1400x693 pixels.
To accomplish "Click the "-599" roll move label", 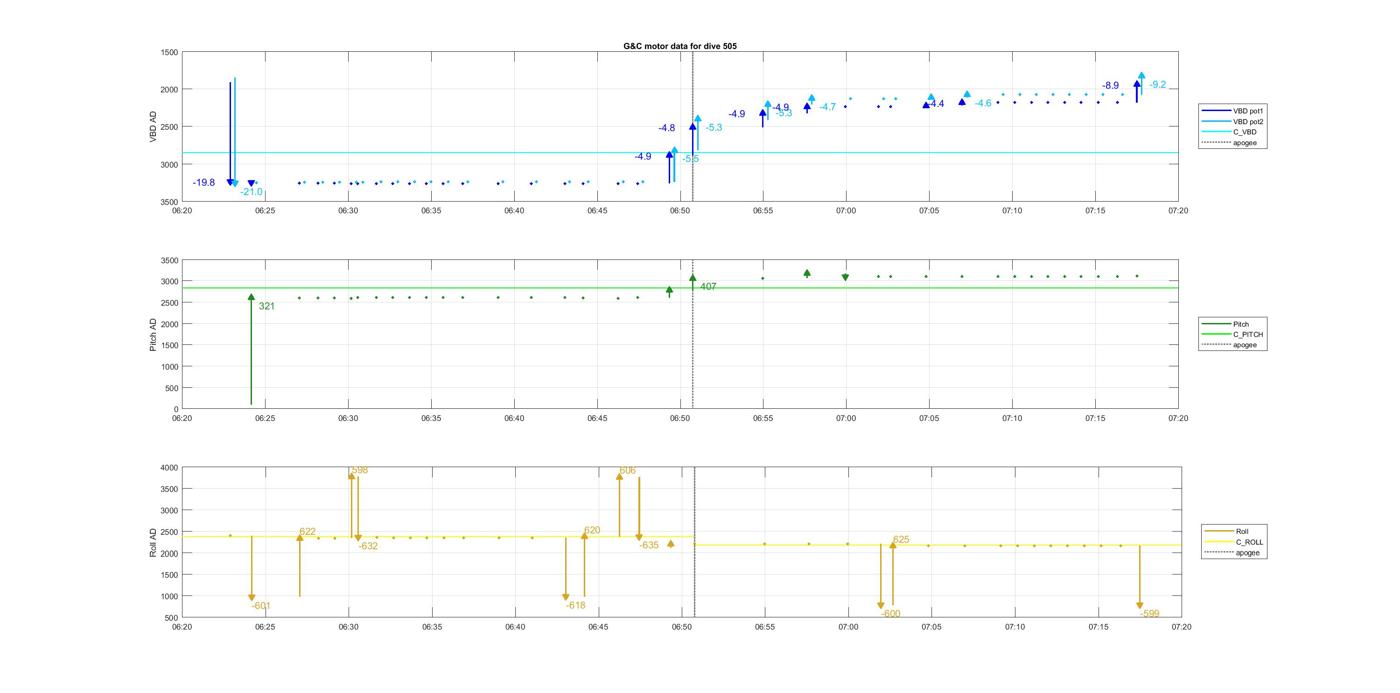I will [x=1150, y=614].
